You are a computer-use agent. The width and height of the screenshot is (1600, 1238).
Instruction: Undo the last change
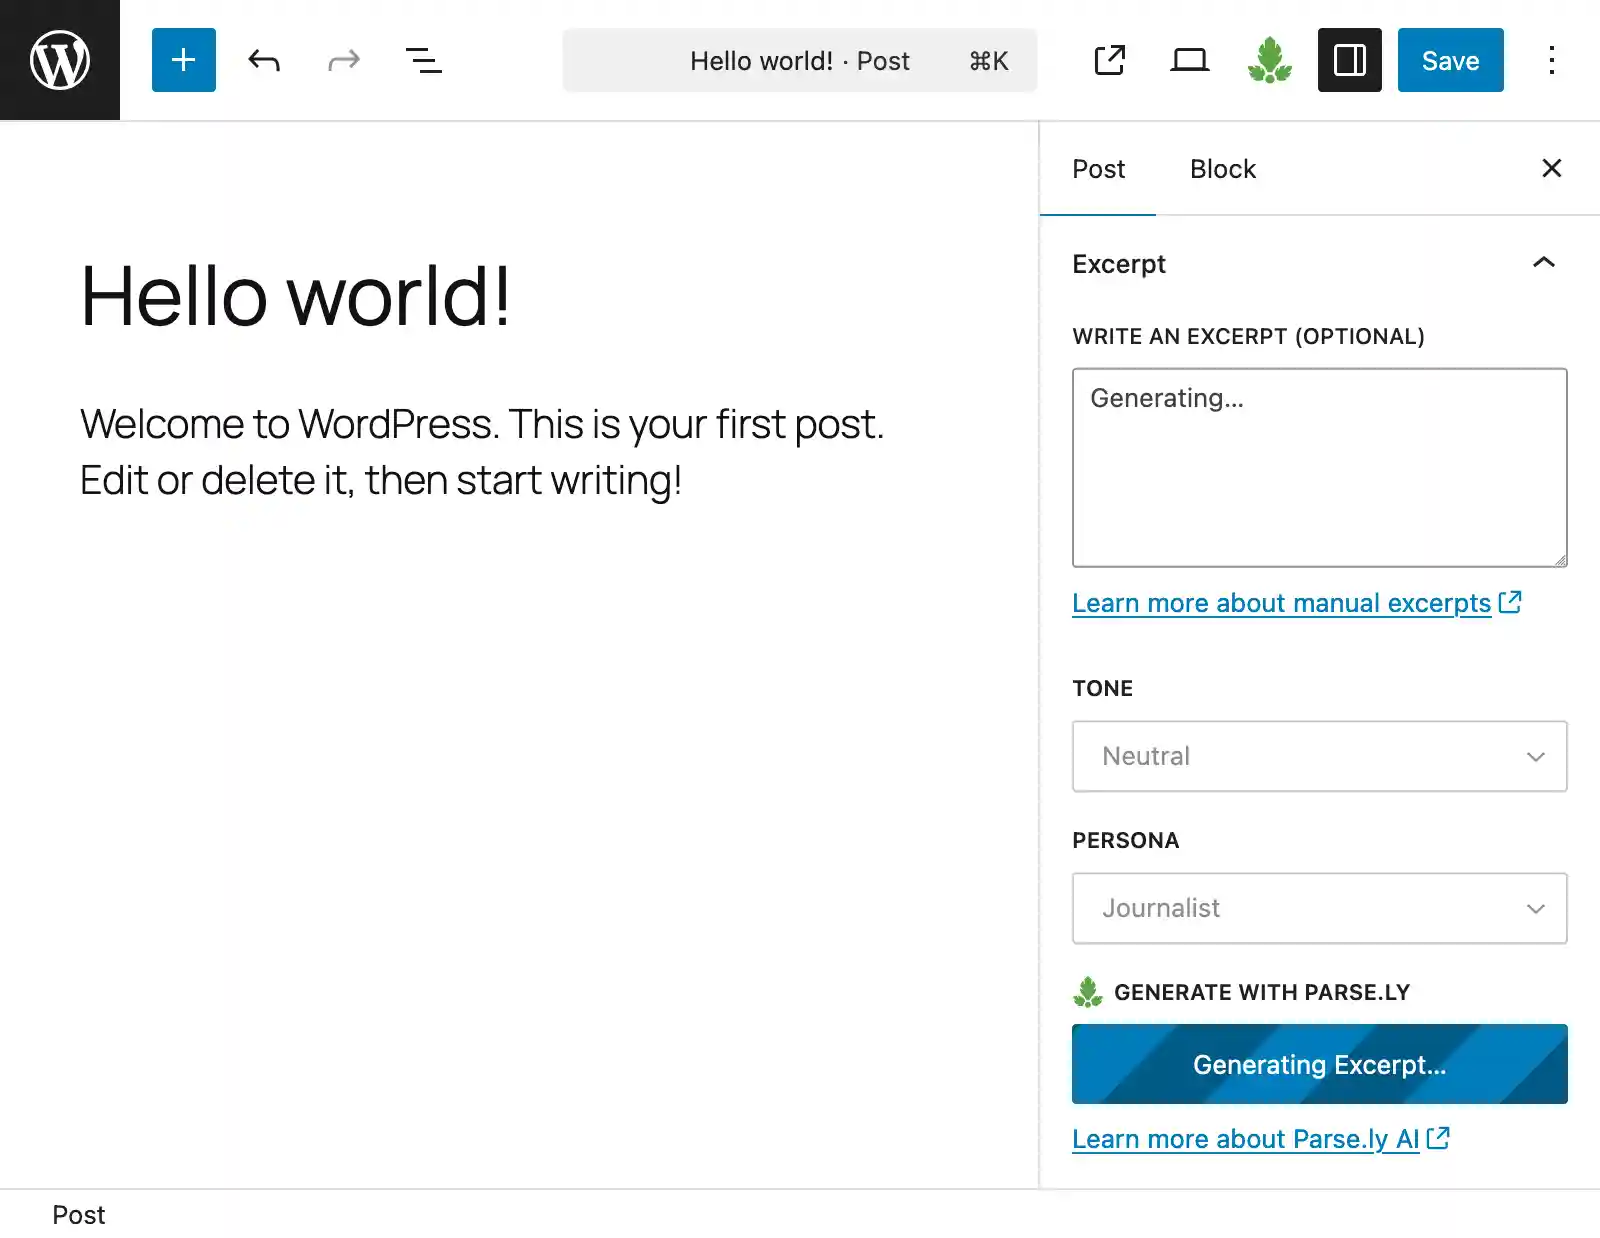pyautogui.click(x=263, y=60)
